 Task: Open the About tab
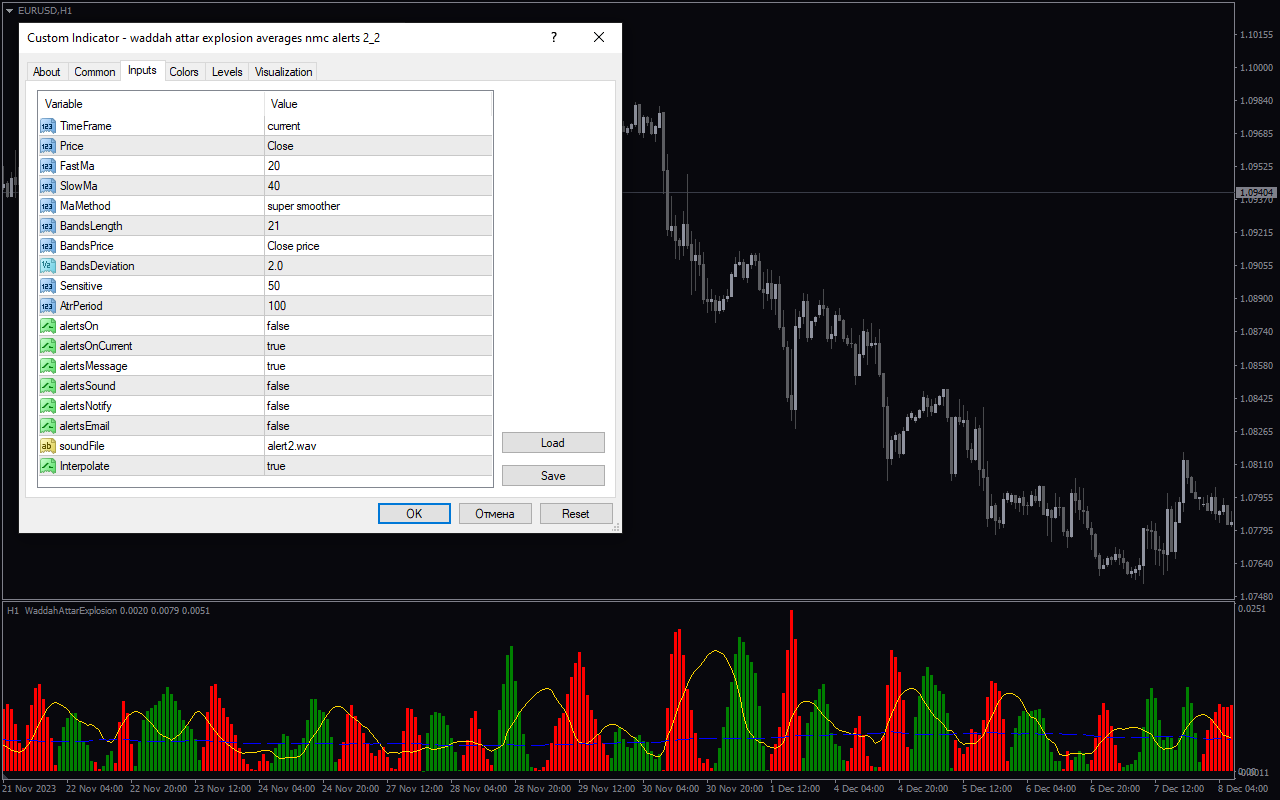(x=47, y=72)
